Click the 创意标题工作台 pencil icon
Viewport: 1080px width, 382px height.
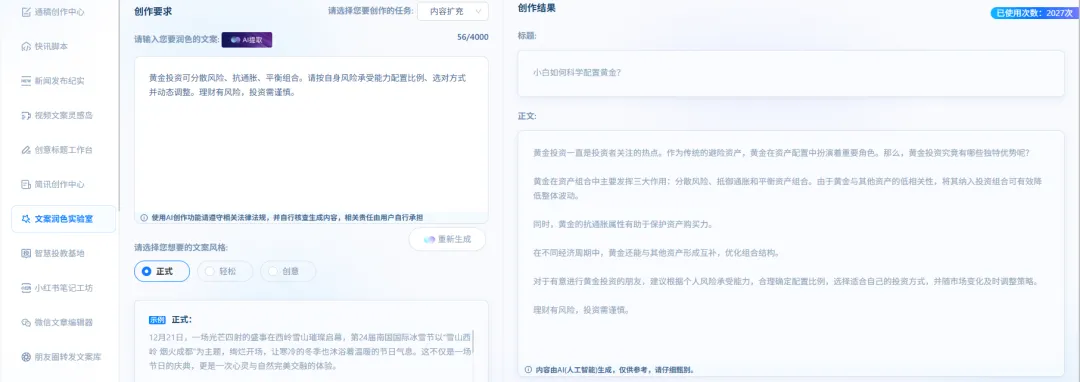(26, 149)
